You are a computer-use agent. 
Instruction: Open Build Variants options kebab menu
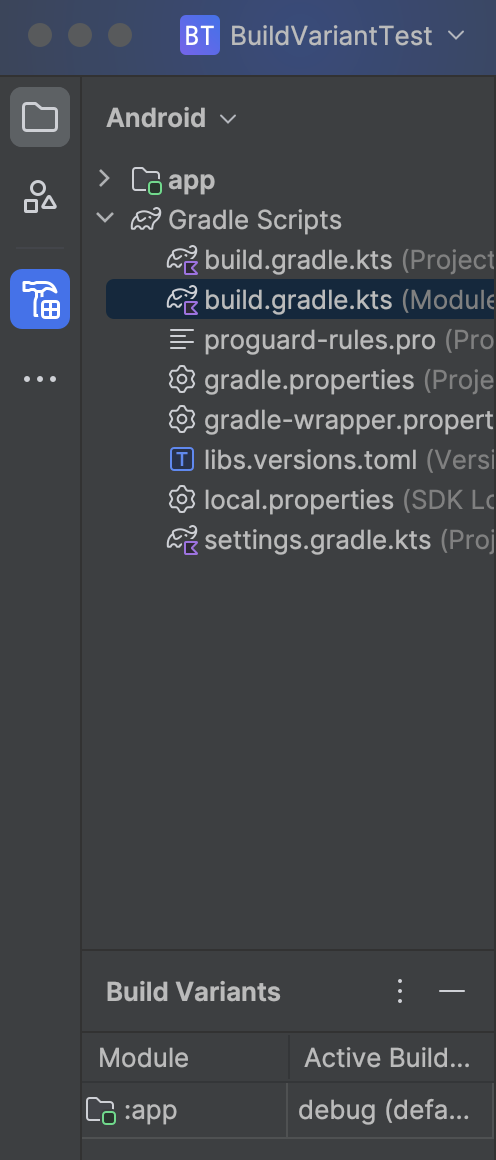click(400, 991)
